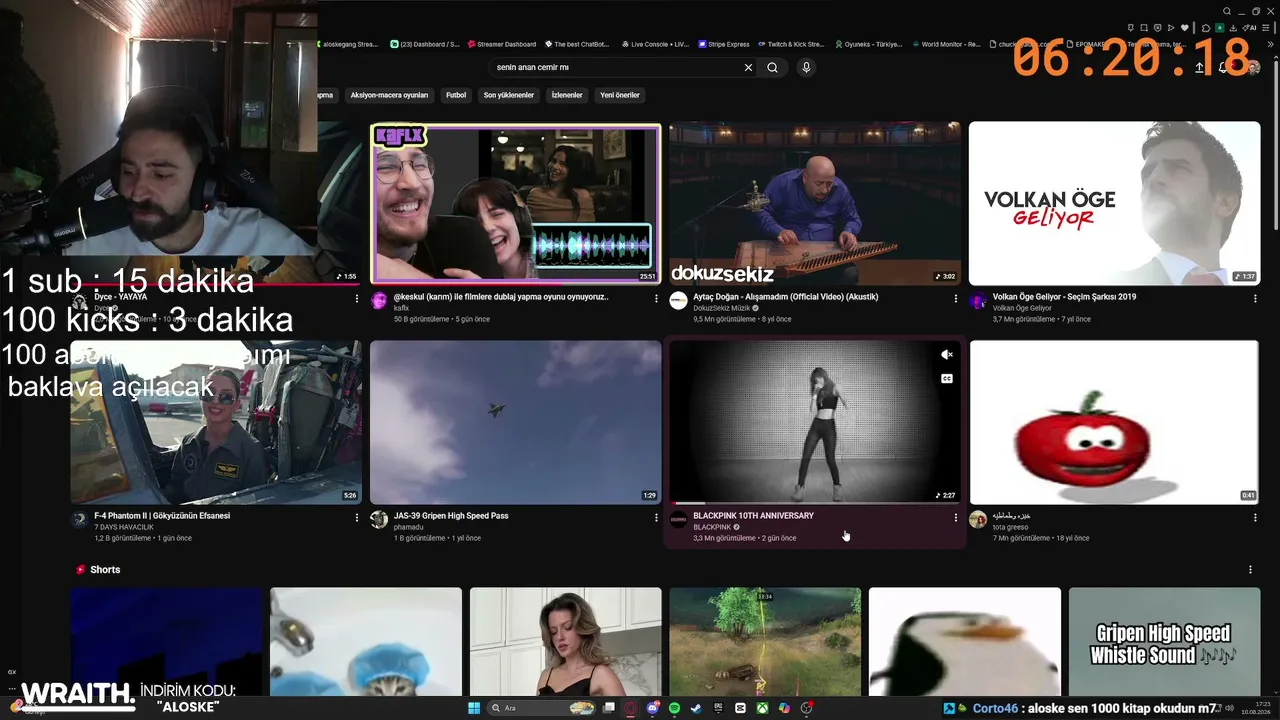The height and width of the screenshot is (720, 1280).
Task: Open the BLACKPINK 10TH ANNIVERSARY title link
Action: click(753, 516)
